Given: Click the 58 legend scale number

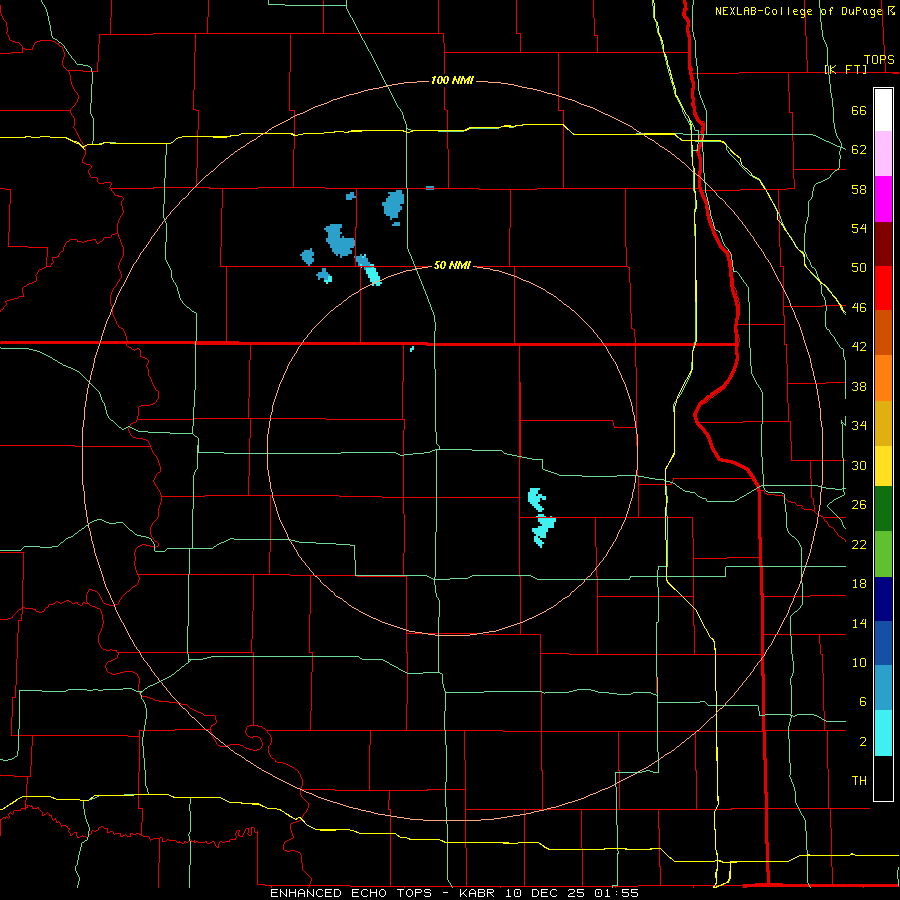Looking at the screenshot, I should tap(859, 189).
